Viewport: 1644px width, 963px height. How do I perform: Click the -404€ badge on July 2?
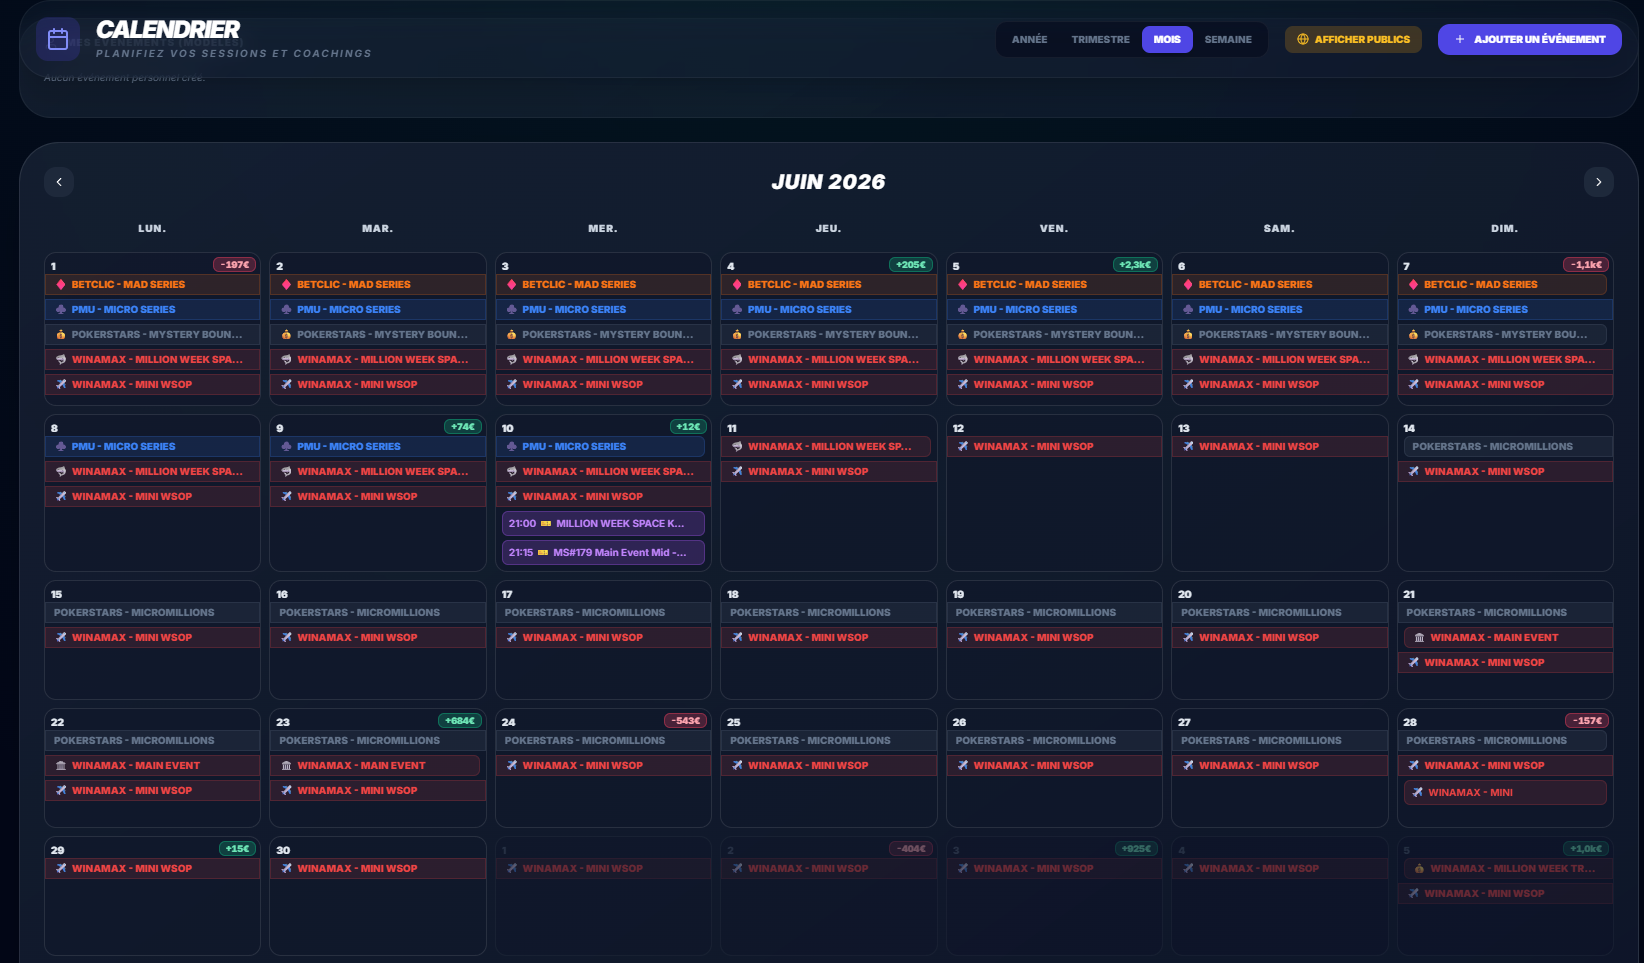click(911, 849)
